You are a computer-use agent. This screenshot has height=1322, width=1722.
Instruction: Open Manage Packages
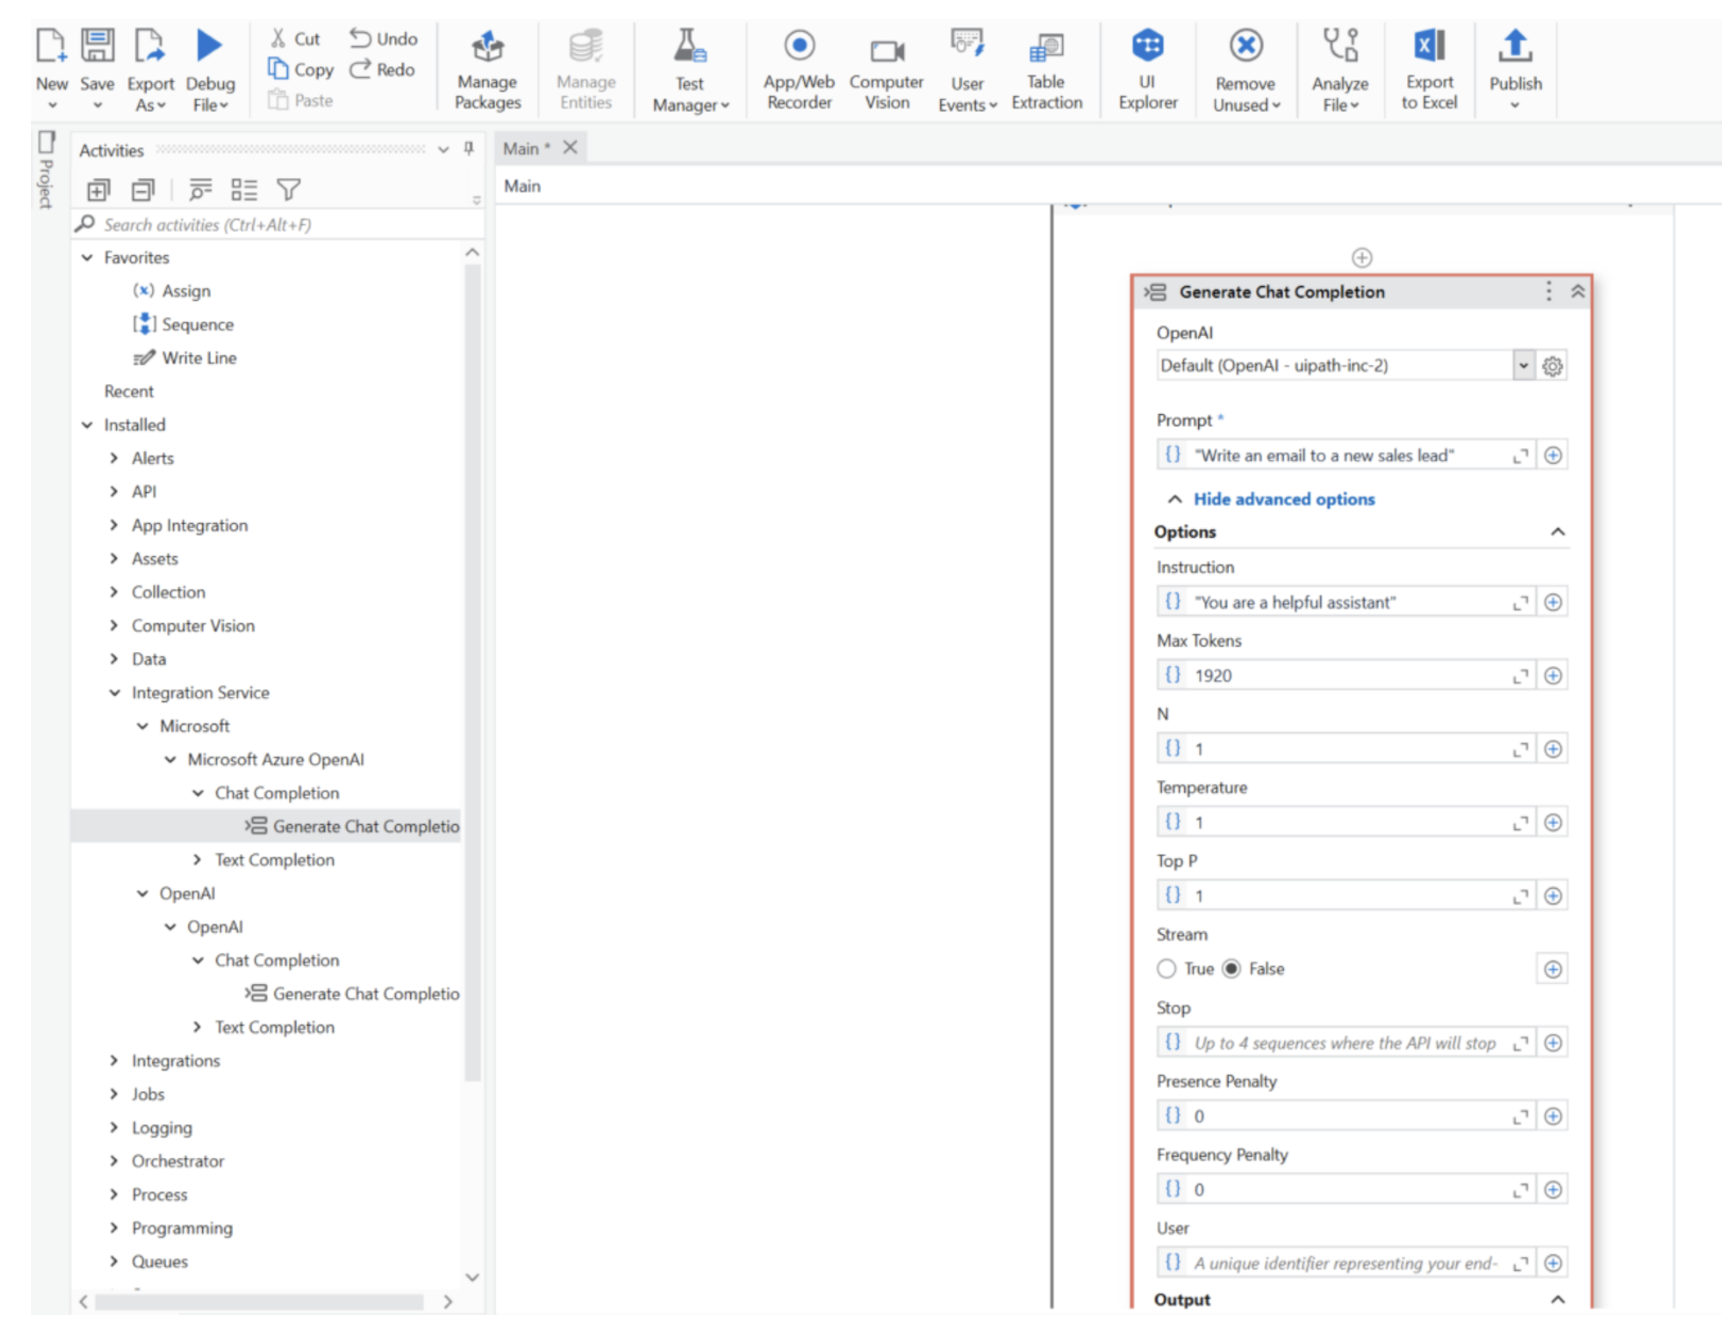(x=488, y=70)
